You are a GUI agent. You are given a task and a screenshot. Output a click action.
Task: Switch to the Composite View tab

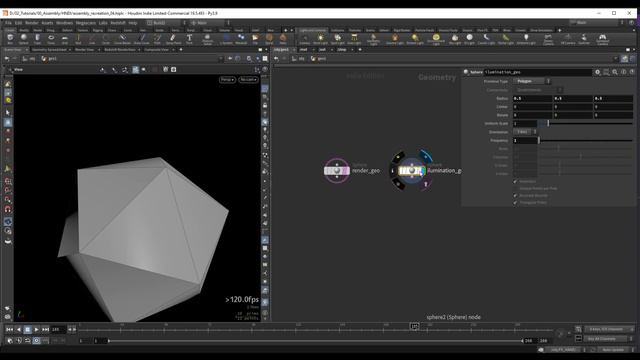[156, 50]
